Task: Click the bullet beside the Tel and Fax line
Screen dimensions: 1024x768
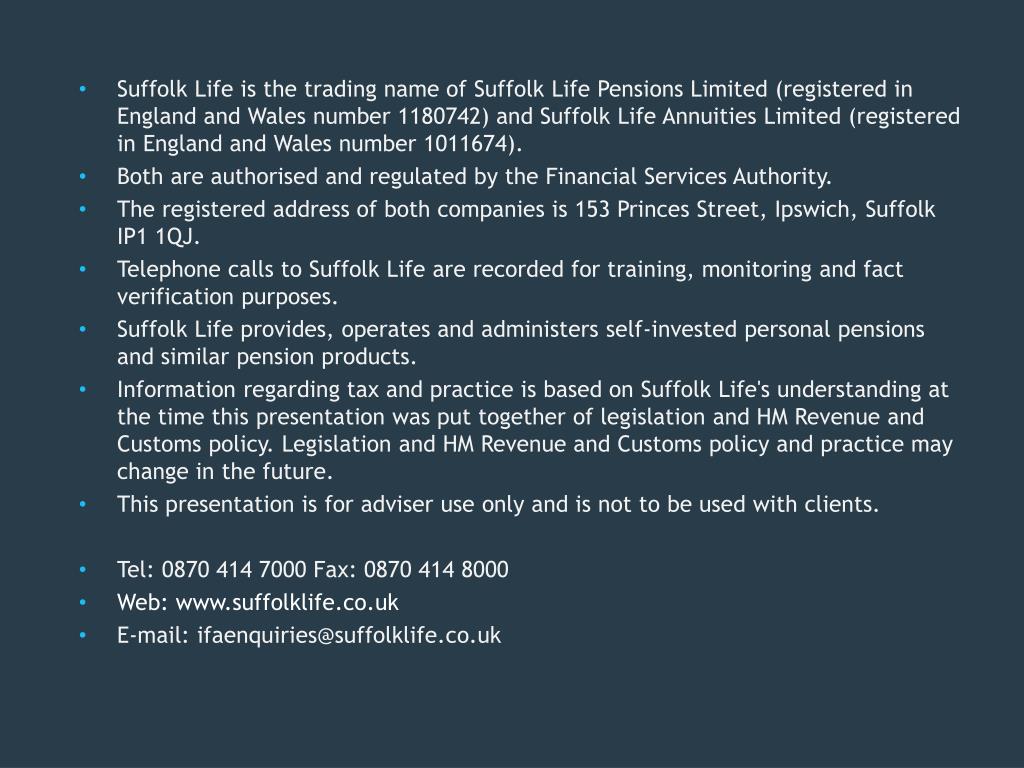Action: tap(82, 569)
